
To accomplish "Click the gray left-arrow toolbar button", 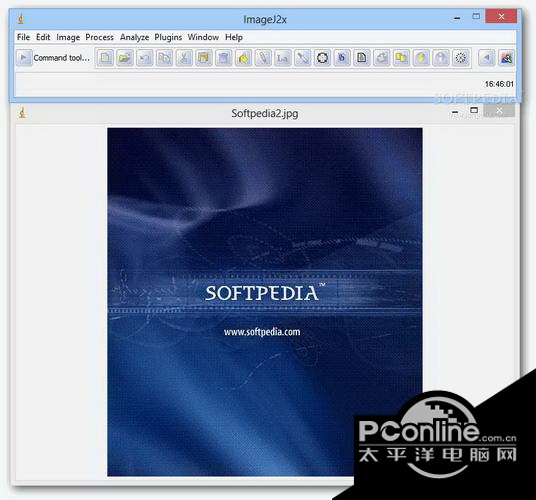I will click(x=486, y=58).
